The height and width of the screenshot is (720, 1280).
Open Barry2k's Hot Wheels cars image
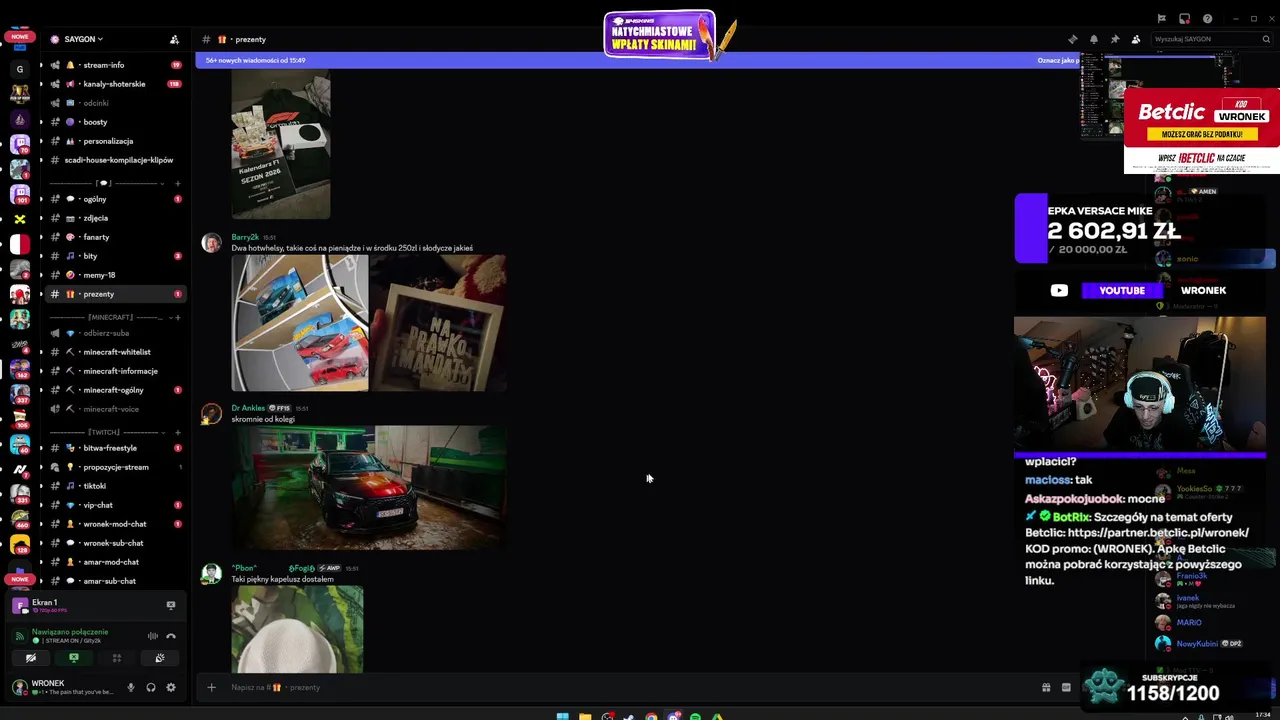[x=300, y=323]
